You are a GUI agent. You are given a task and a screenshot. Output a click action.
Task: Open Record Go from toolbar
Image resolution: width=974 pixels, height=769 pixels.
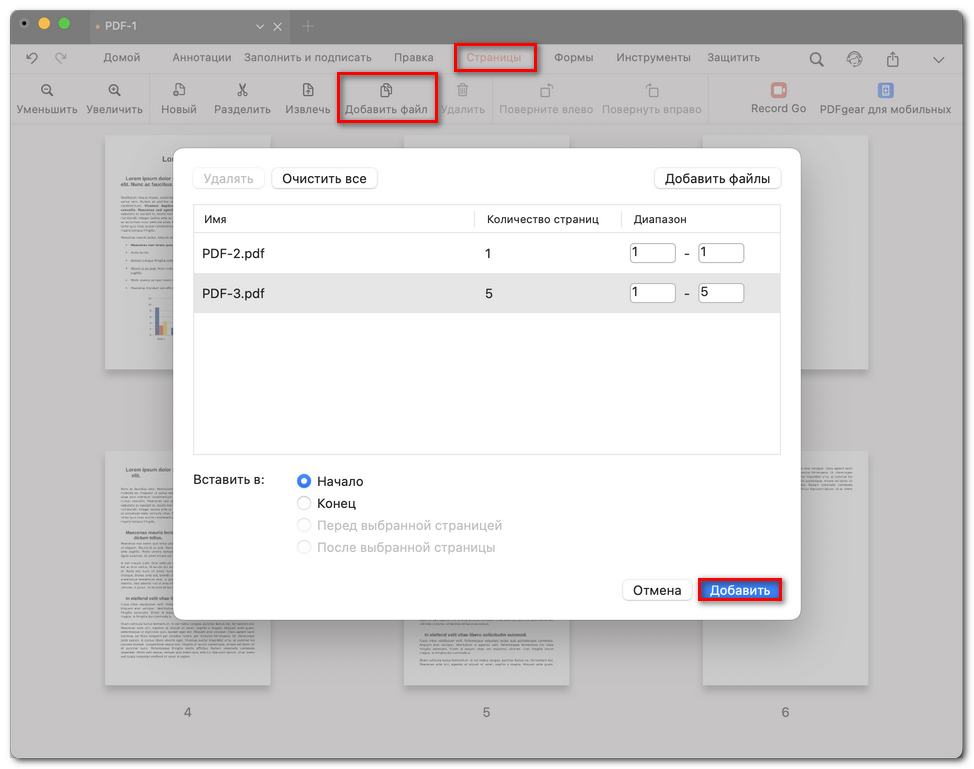pos(778,91)
